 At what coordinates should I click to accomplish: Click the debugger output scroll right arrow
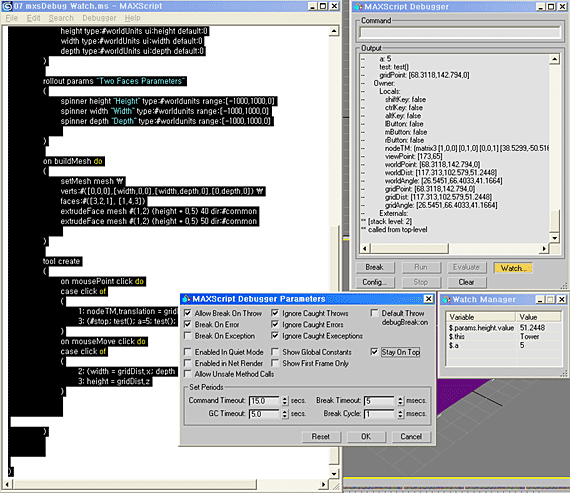[x=544, y=249]
